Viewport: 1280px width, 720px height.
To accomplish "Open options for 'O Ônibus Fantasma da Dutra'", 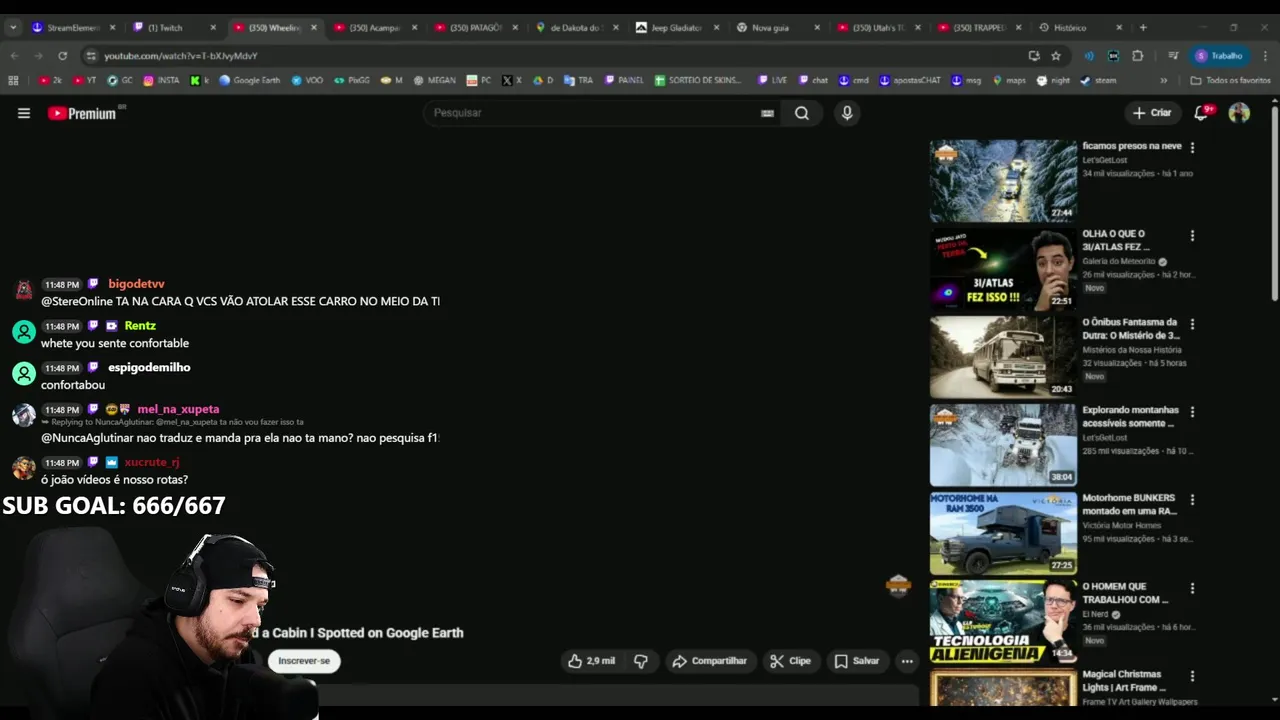I will click(1192, 324).
